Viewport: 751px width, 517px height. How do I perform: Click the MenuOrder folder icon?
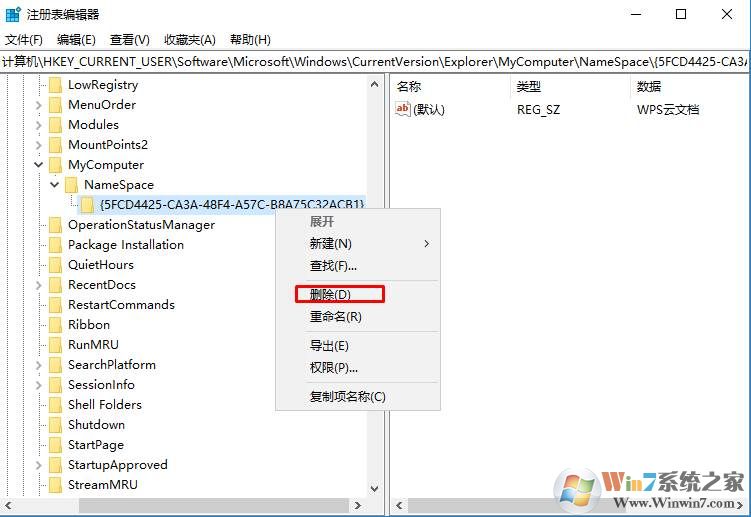(56, 105)
